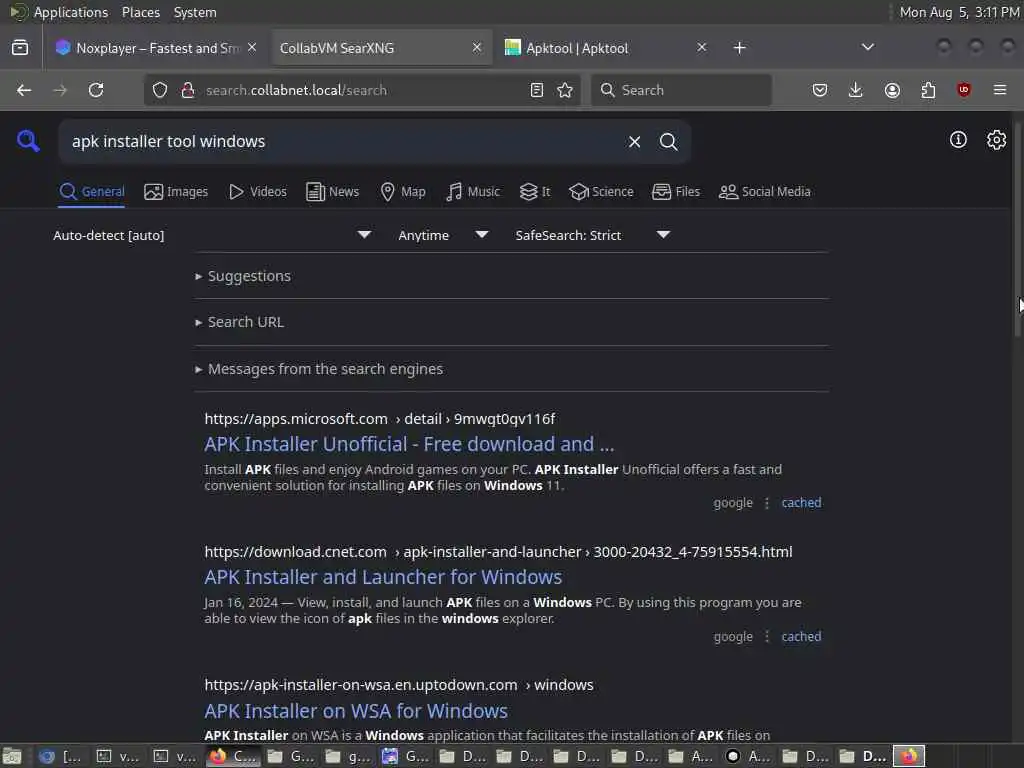Screen dimensions: 1024x768
Task: Open the Firefox View tab icon
Action: (20, 48)
